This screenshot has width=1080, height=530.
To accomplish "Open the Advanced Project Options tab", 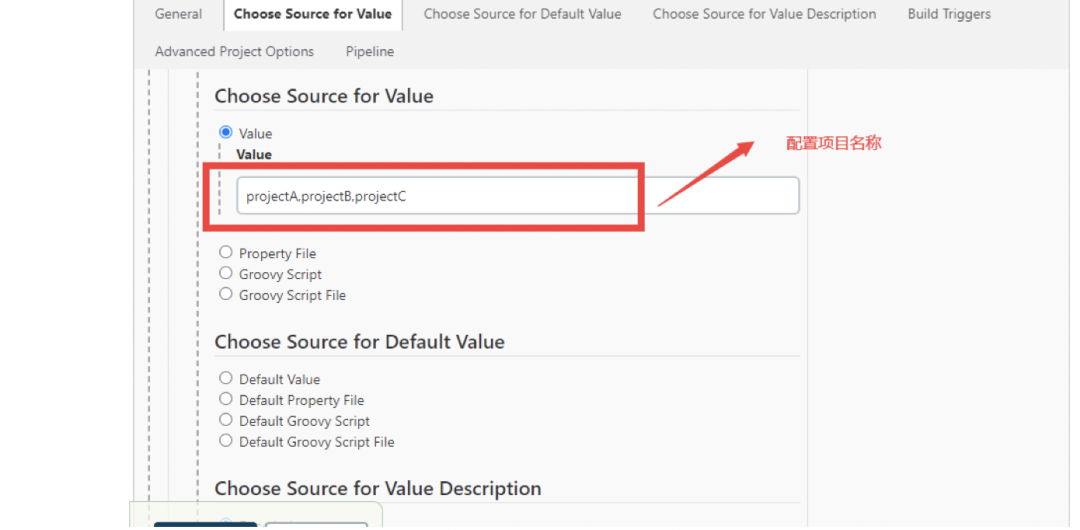I will point(234,51).
